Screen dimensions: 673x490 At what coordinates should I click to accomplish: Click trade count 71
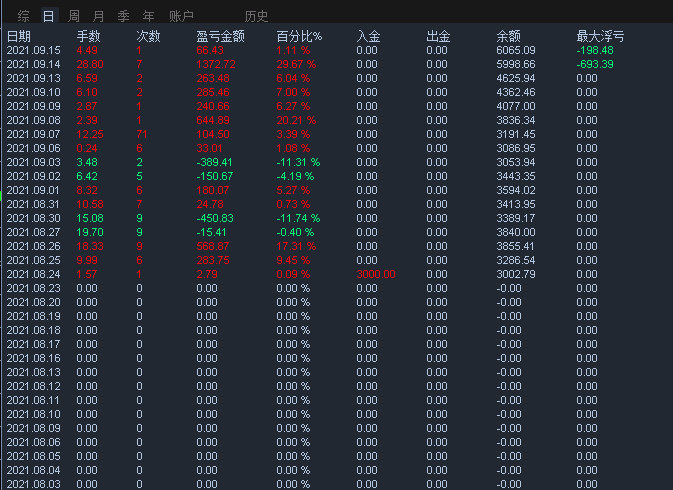[142, 134]
